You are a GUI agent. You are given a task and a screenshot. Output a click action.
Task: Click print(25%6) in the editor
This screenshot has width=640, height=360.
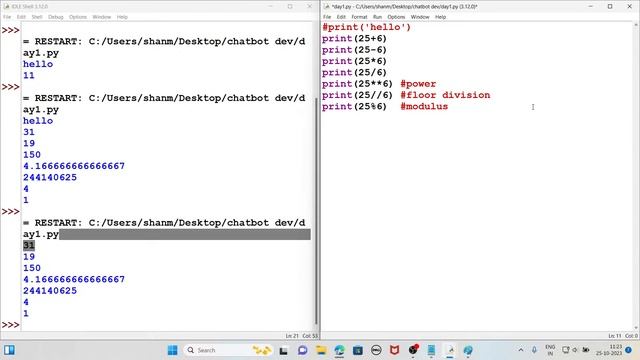point(354,107)
